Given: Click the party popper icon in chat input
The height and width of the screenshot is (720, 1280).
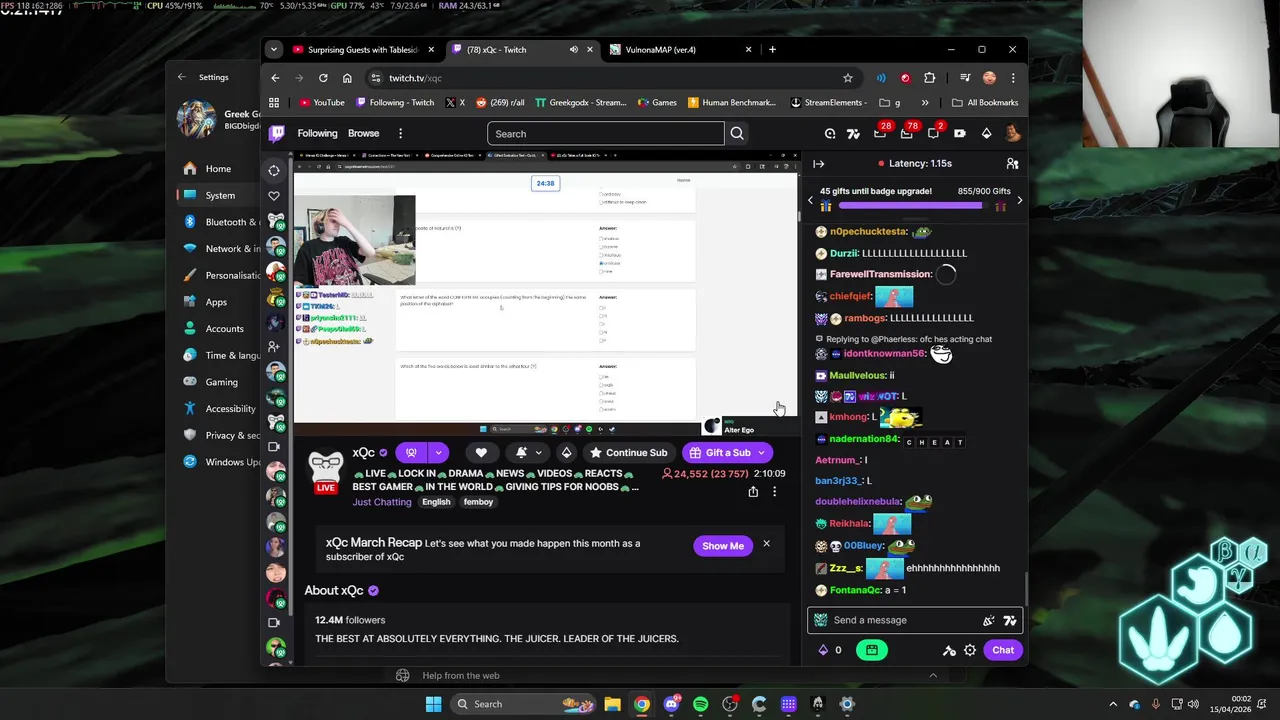Looking at the screenshot, I should [x=989, y=621].
